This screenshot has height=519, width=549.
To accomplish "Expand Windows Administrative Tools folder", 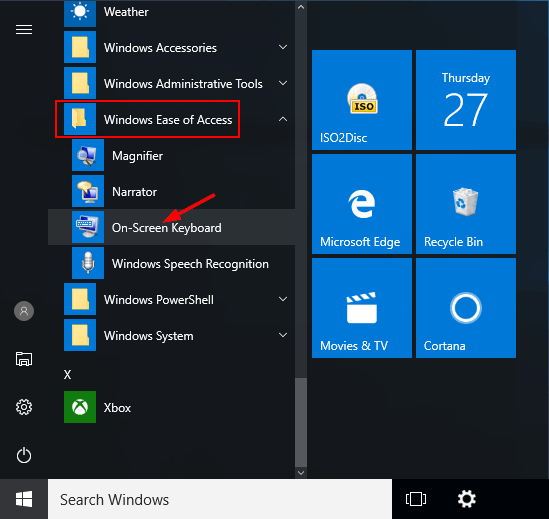I will (x=176, y=83).
